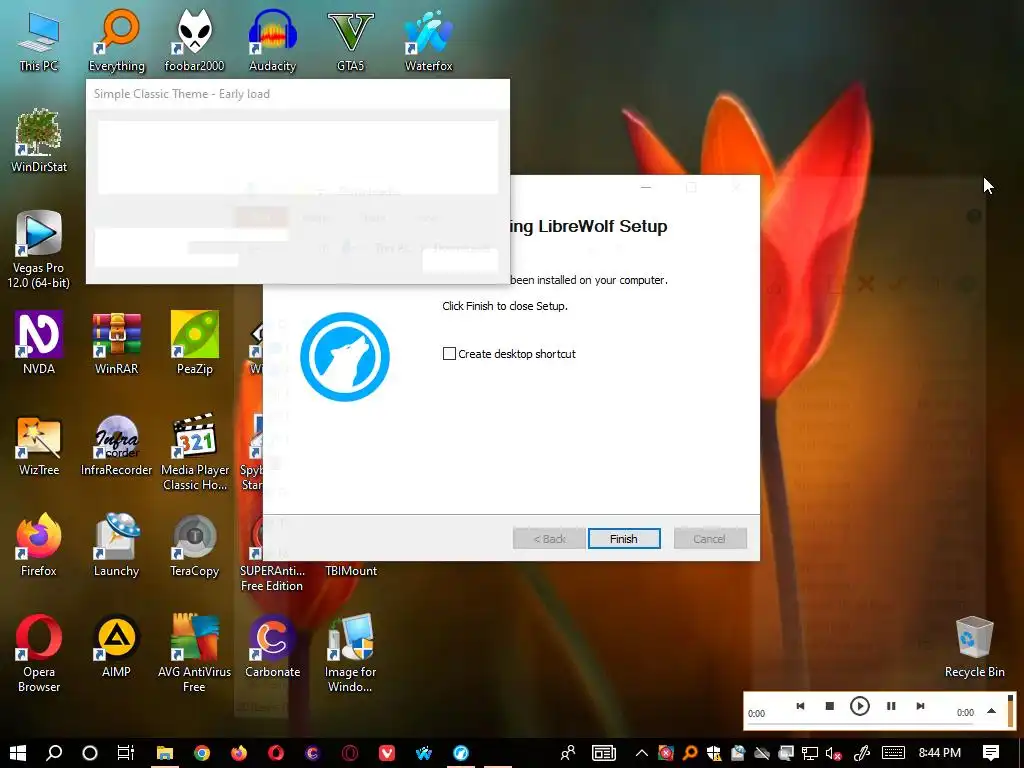Screen dimensions: 1024x768
Task: Open the People icon in the taskbar
Action: coord(568,753)
